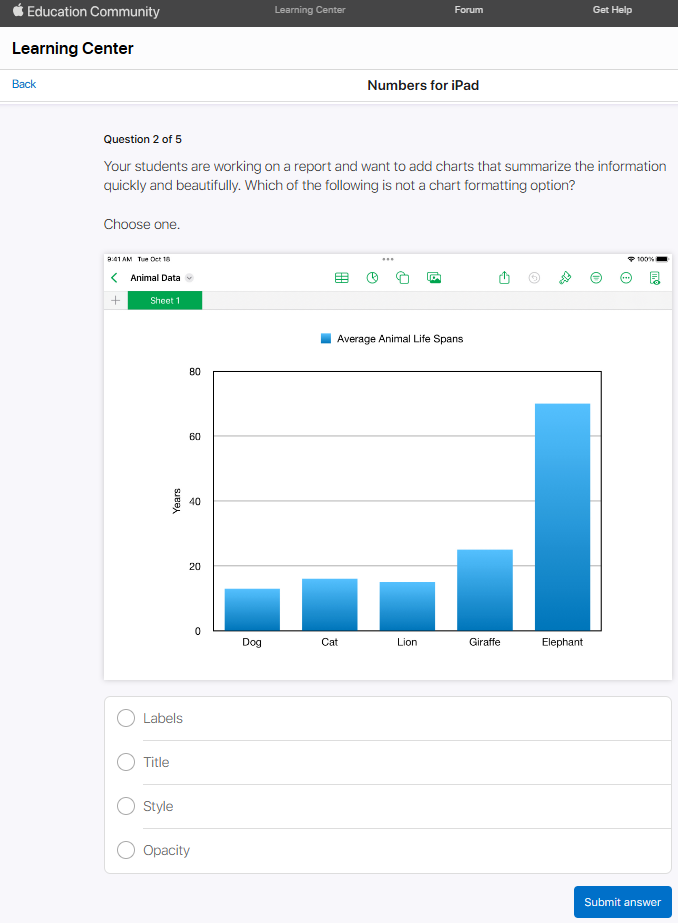Image resolution: width=678 pixels, height=923 pixels.
Task: Click the blue legend color swatch
Action: pos(325,338)
